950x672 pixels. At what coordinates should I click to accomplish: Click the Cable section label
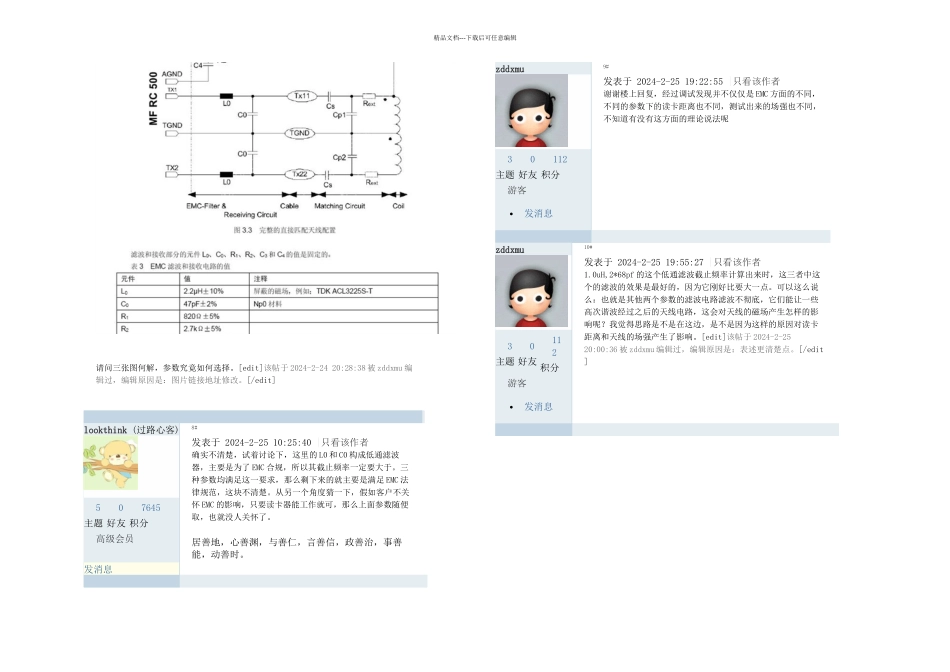point(289,206)
